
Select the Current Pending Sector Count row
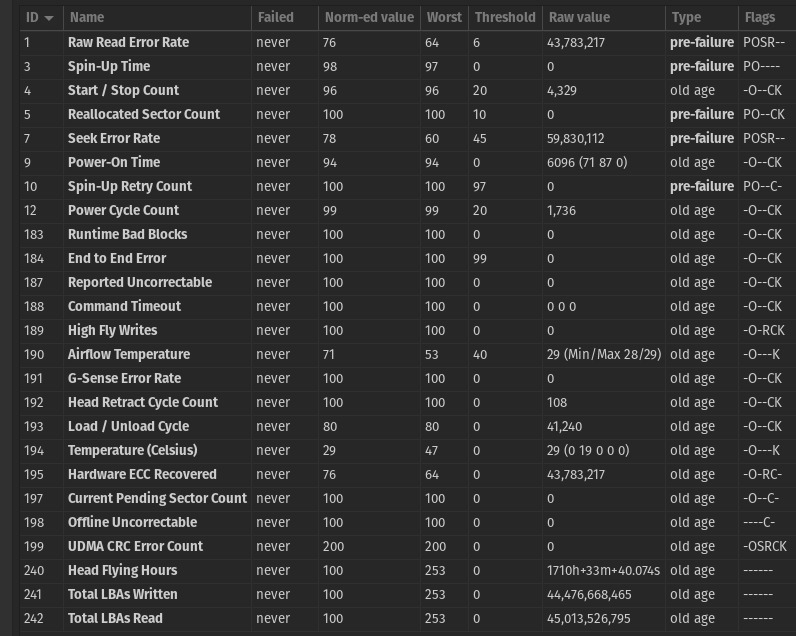click(157, 499)
